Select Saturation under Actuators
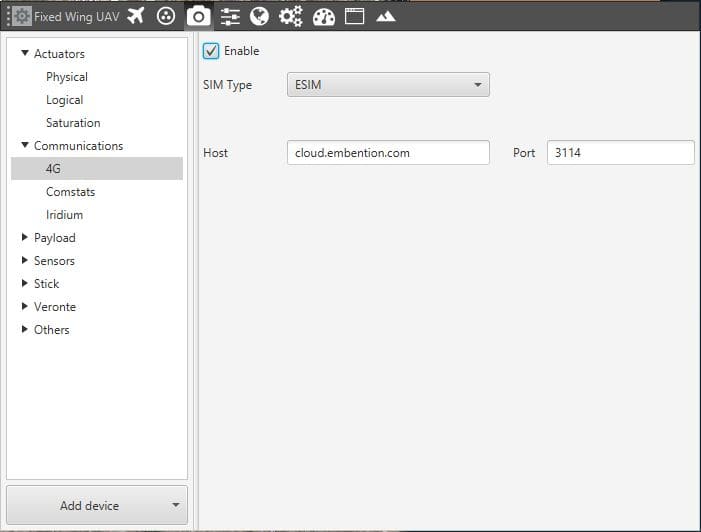The width and height of the screenshot is (701, 532). (73, 123)
